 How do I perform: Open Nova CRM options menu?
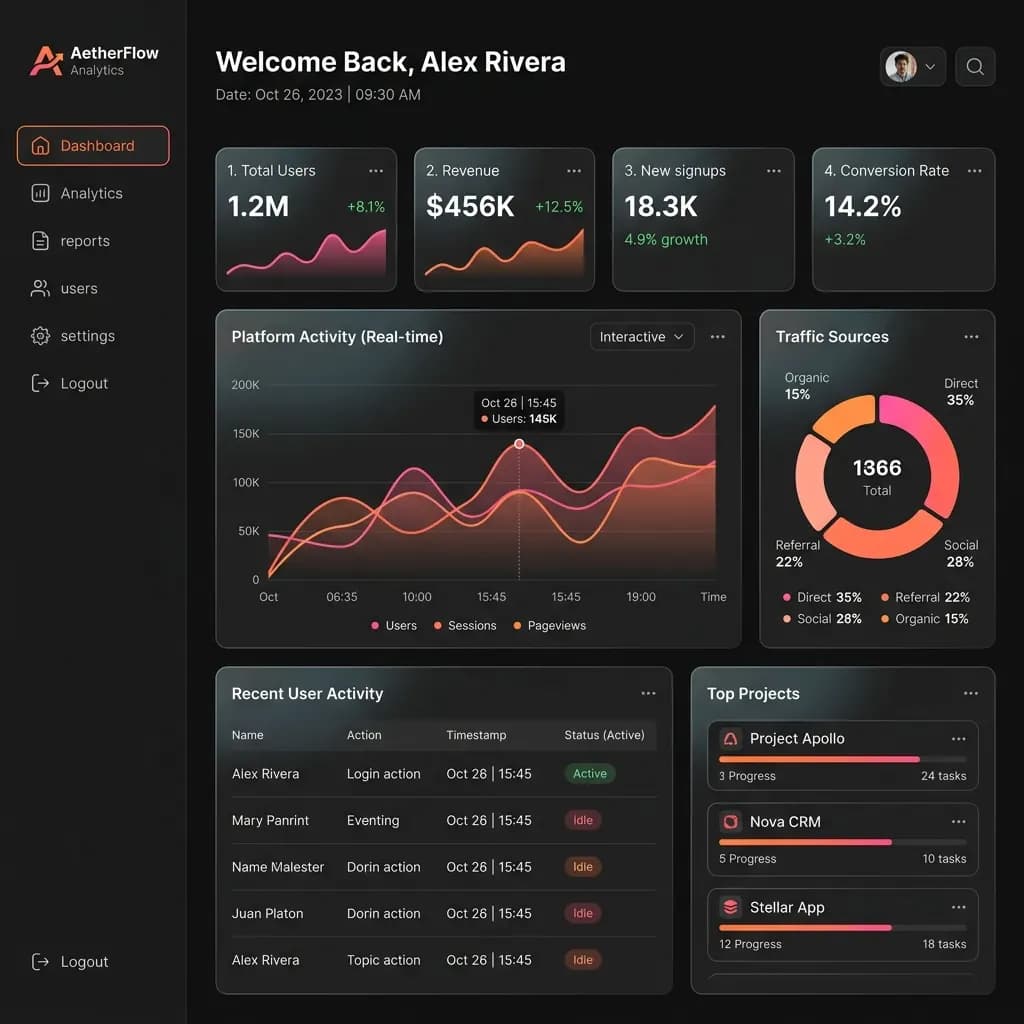coord(959,822)
